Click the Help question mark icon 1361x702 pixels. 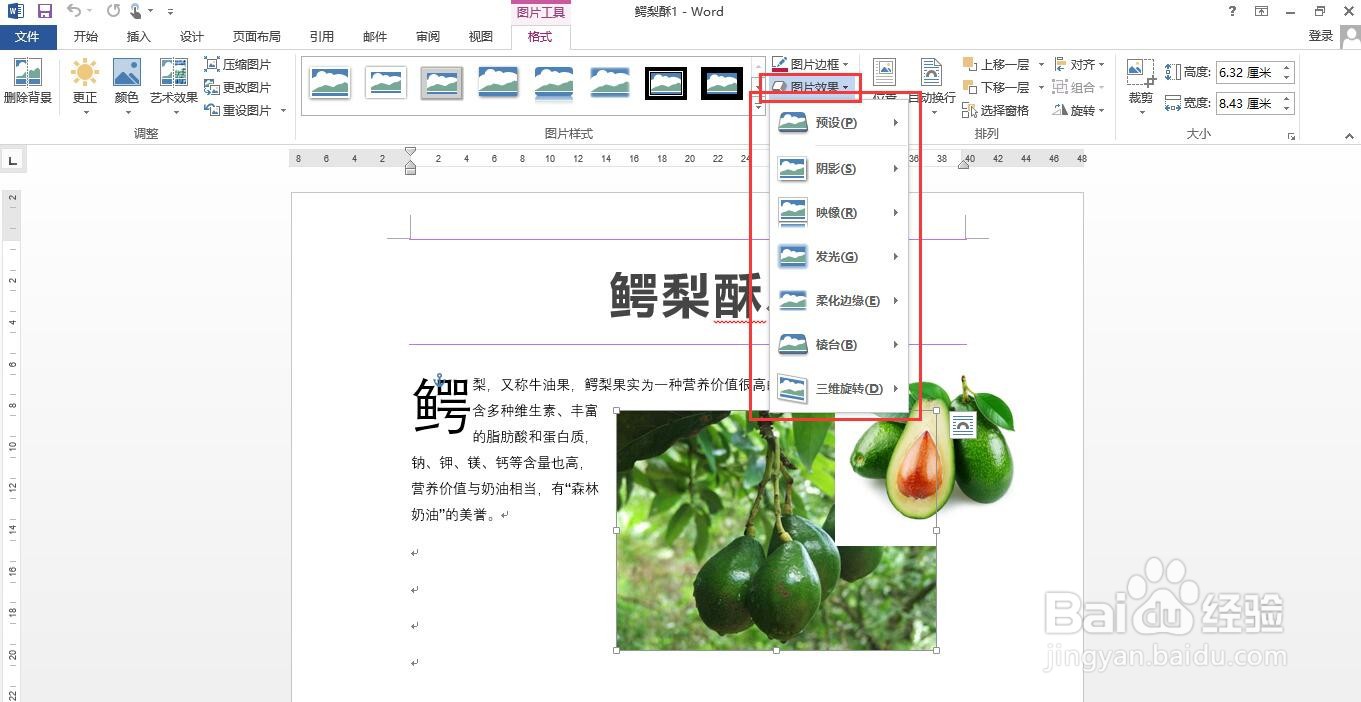click(1232, 11)
